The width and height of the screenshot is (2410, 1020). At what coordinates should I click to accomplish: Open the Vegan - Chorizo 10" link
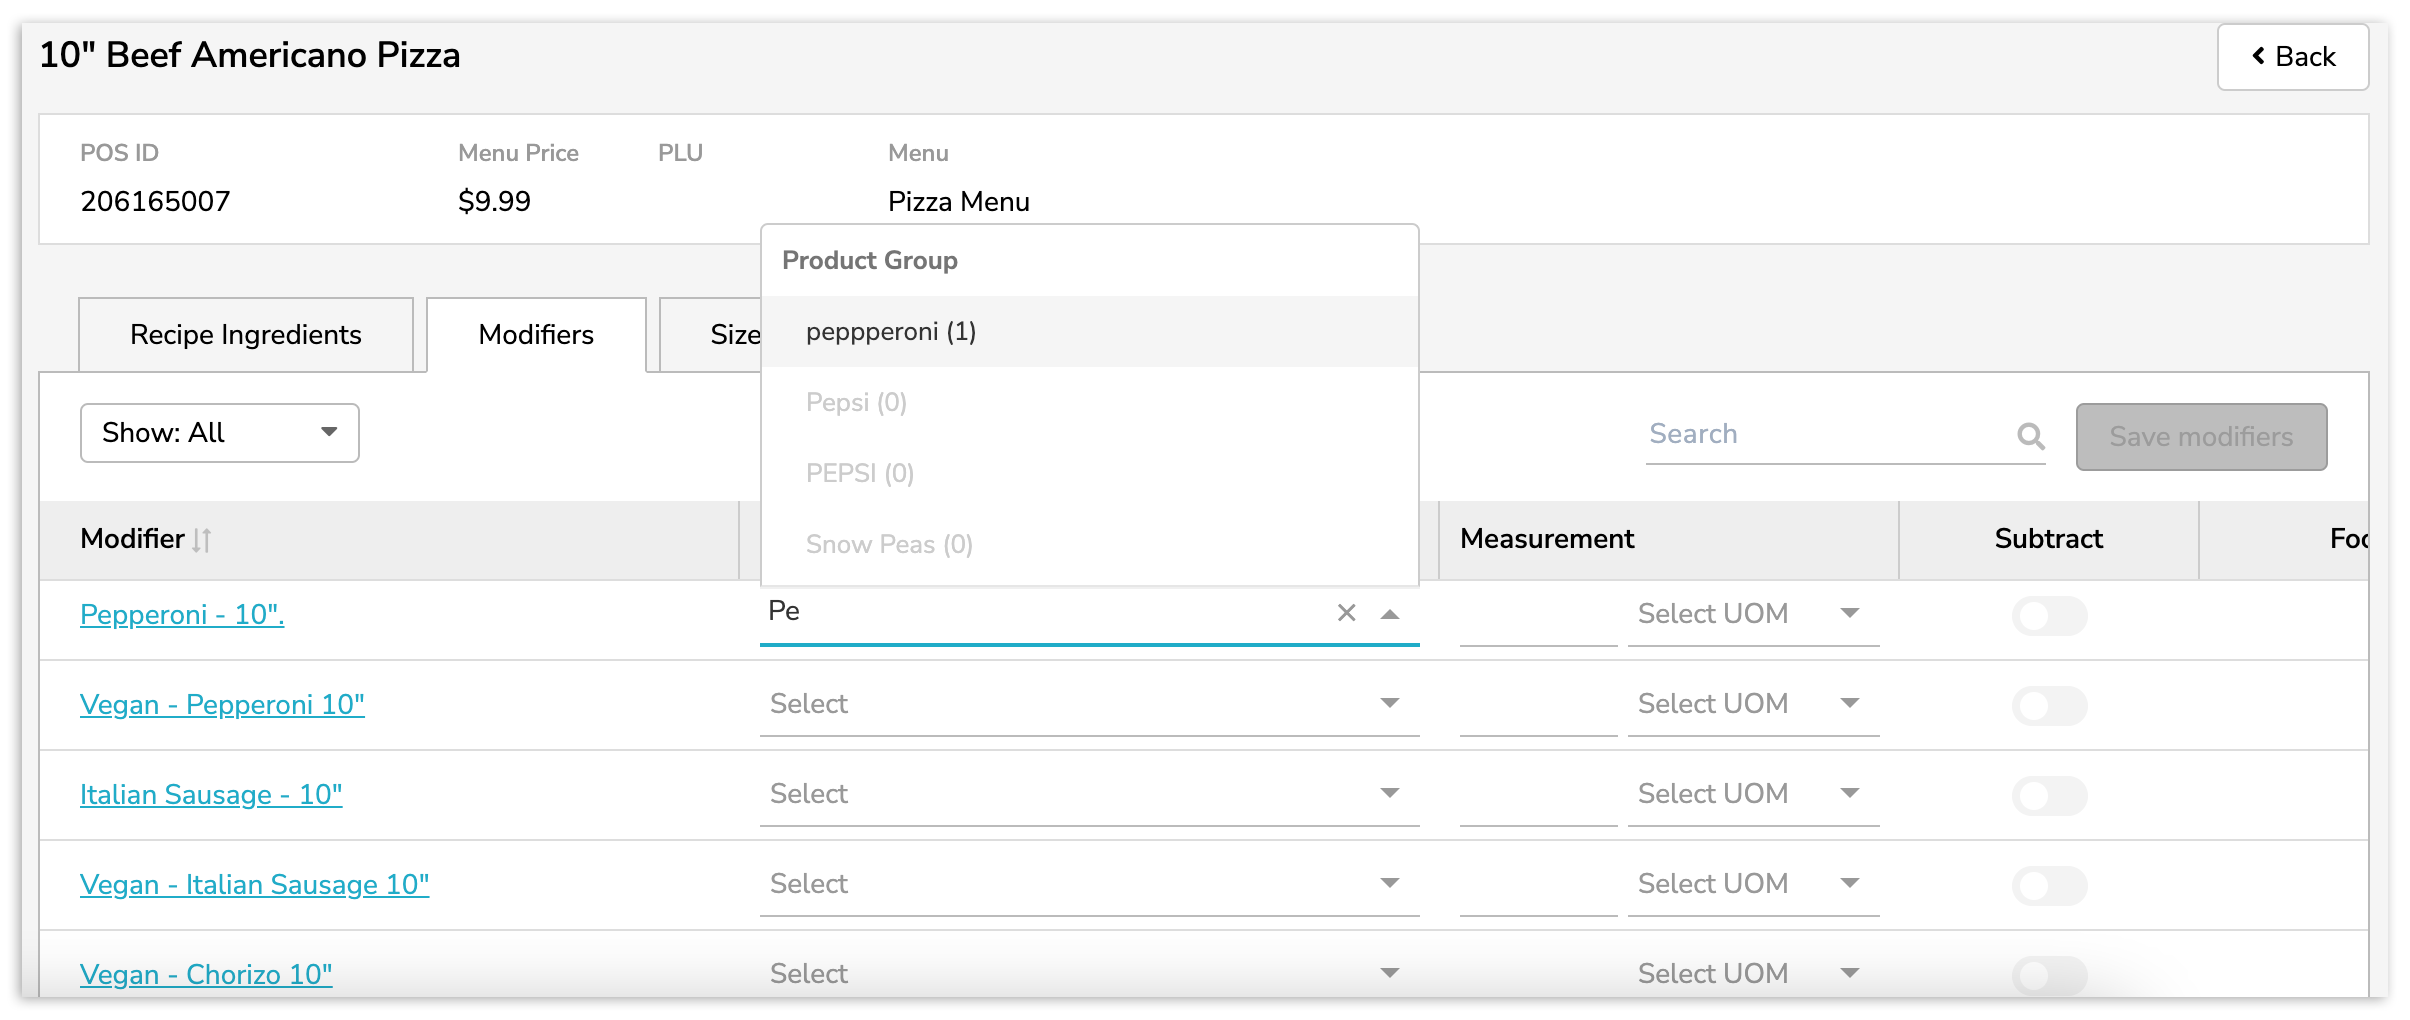click(x=206, y=974)
